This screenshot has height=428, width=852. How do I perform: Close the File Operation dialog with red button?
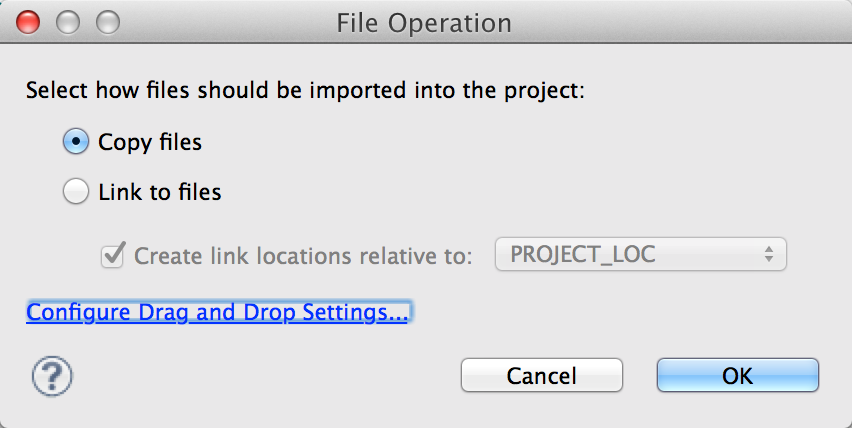coord(28,23)
